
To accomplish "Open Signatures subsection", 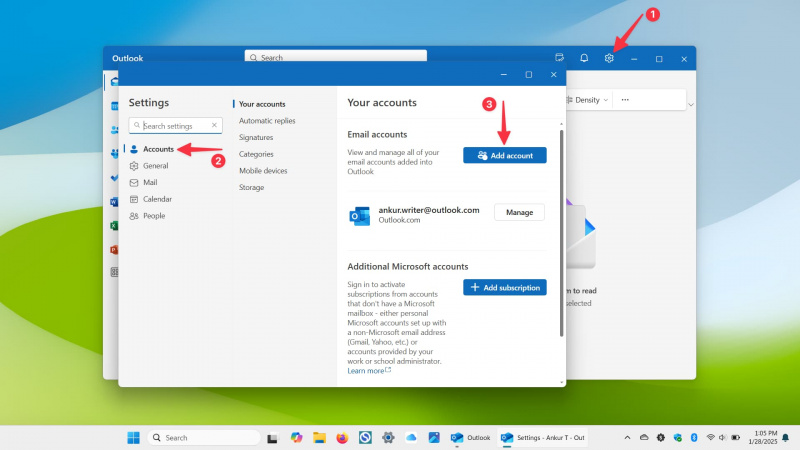I will point(256,137).
